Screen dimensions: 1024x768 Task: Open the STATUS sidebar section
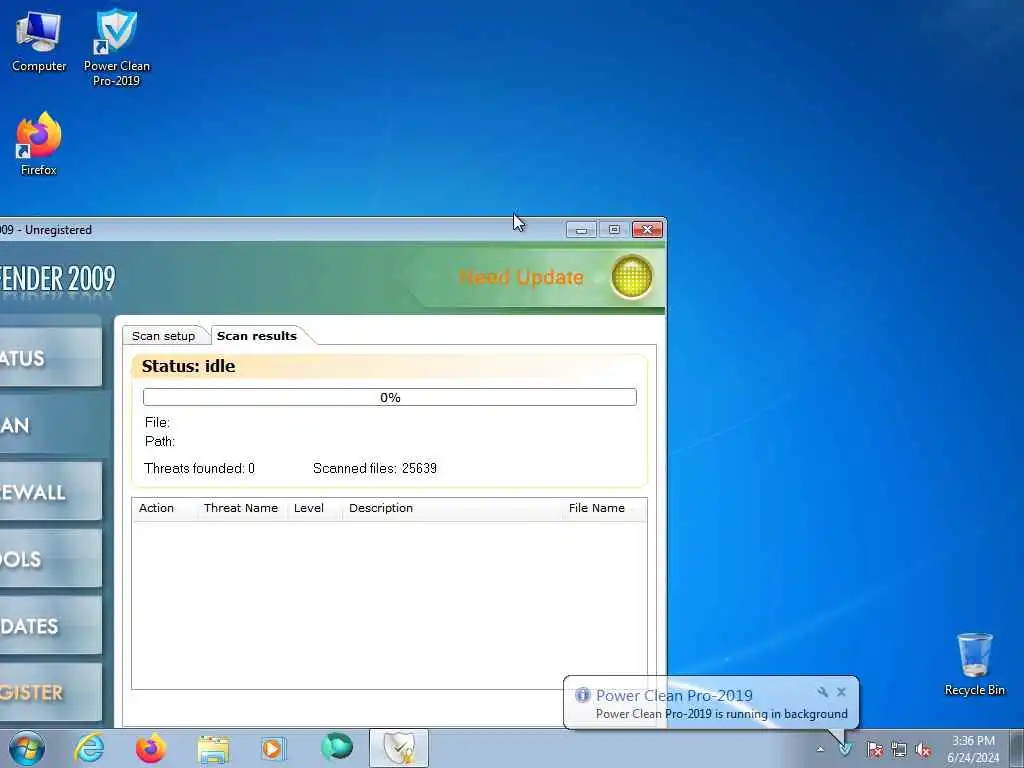[51, 358]
